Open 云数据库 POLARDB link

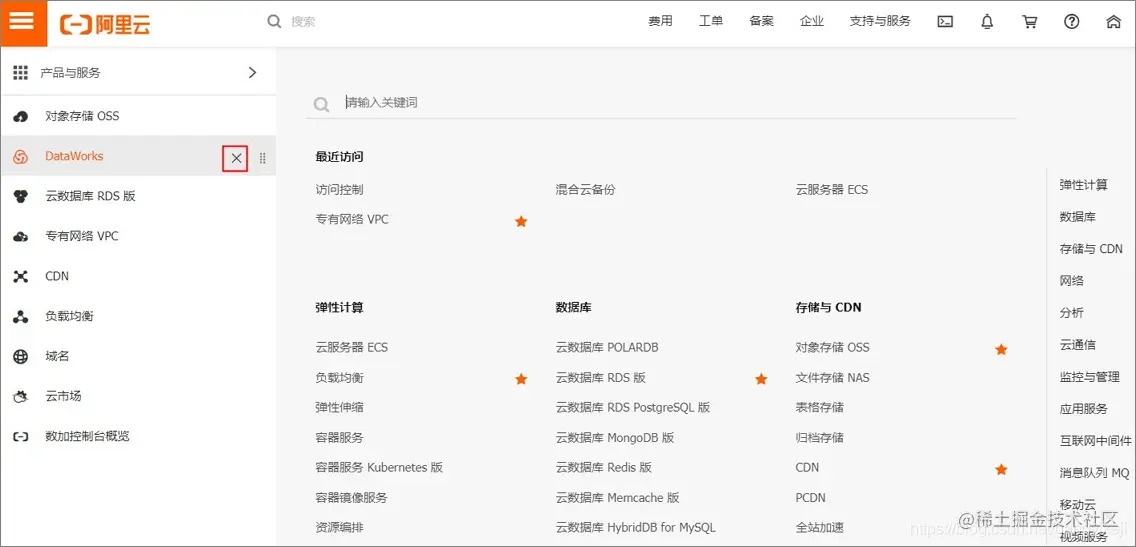pyautogui.click(x=607, y=347)
